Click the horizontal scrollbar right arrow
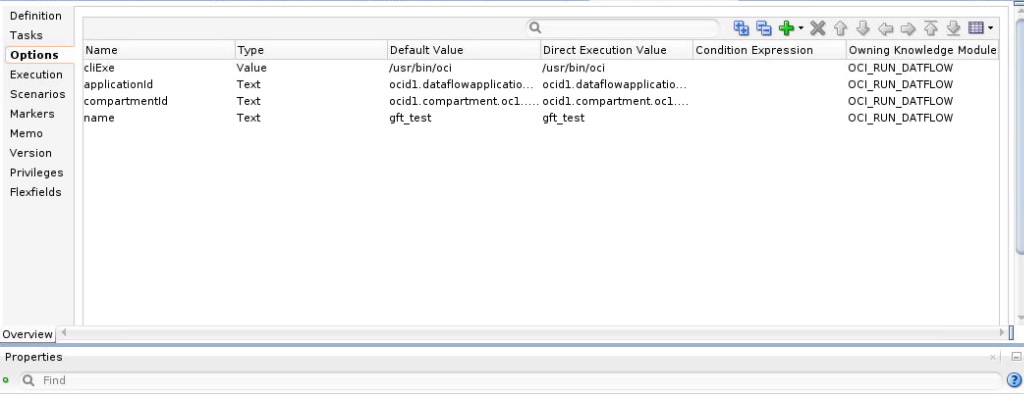Screen dimensions: 1024x396 tap(1003, 333)
